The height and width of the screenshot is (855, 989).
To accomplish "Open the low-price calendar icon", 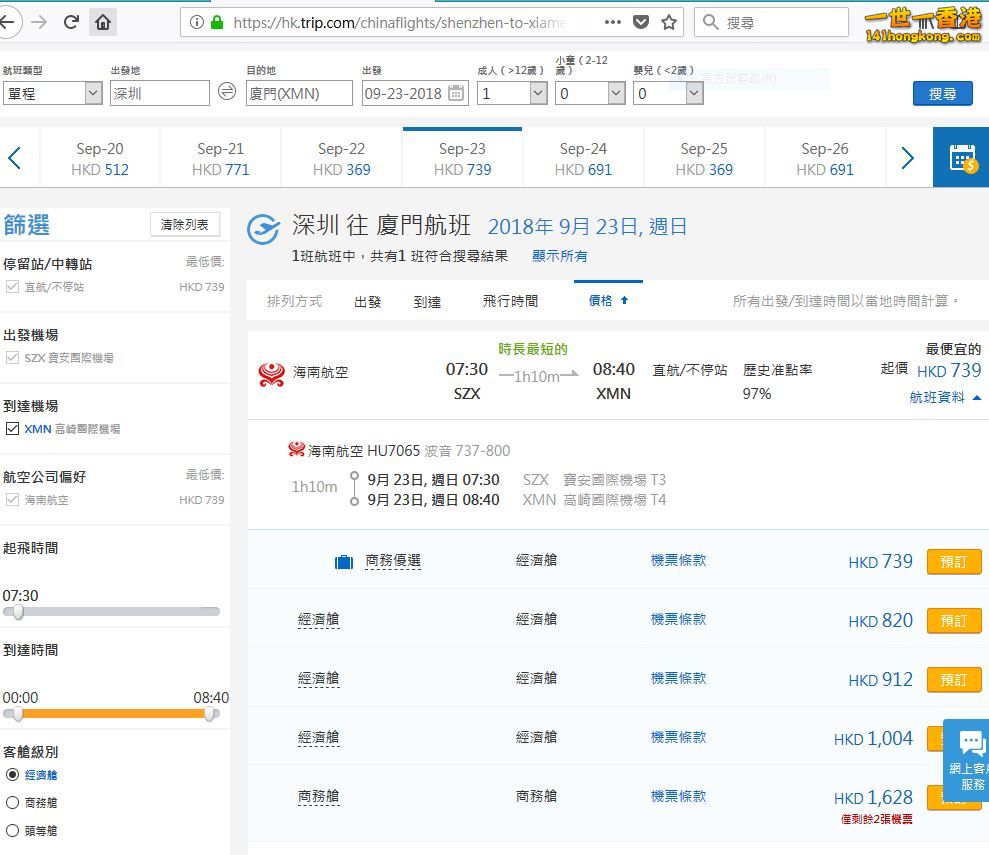I will click(961, 158).
